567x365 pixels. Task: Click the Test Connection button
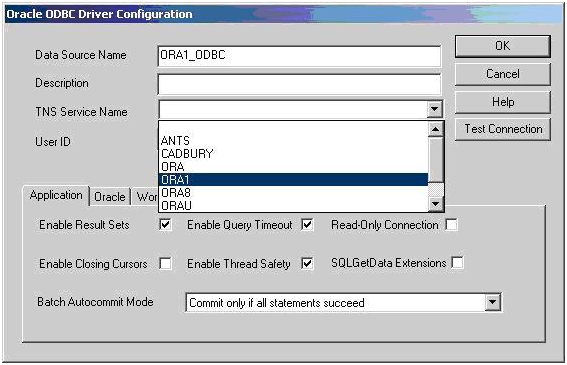click(503, 129)
